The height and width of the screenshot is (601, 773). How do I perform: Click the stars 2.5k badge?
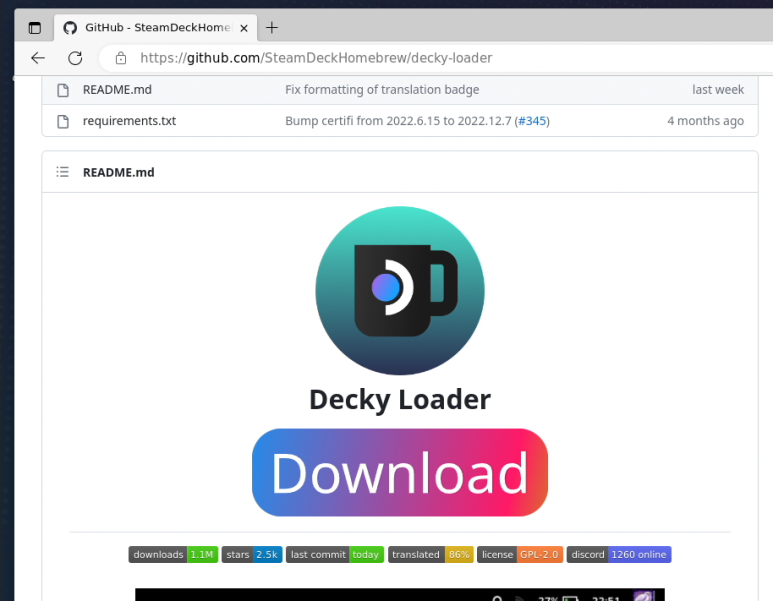pyautogui.click(x=252, y=555)
